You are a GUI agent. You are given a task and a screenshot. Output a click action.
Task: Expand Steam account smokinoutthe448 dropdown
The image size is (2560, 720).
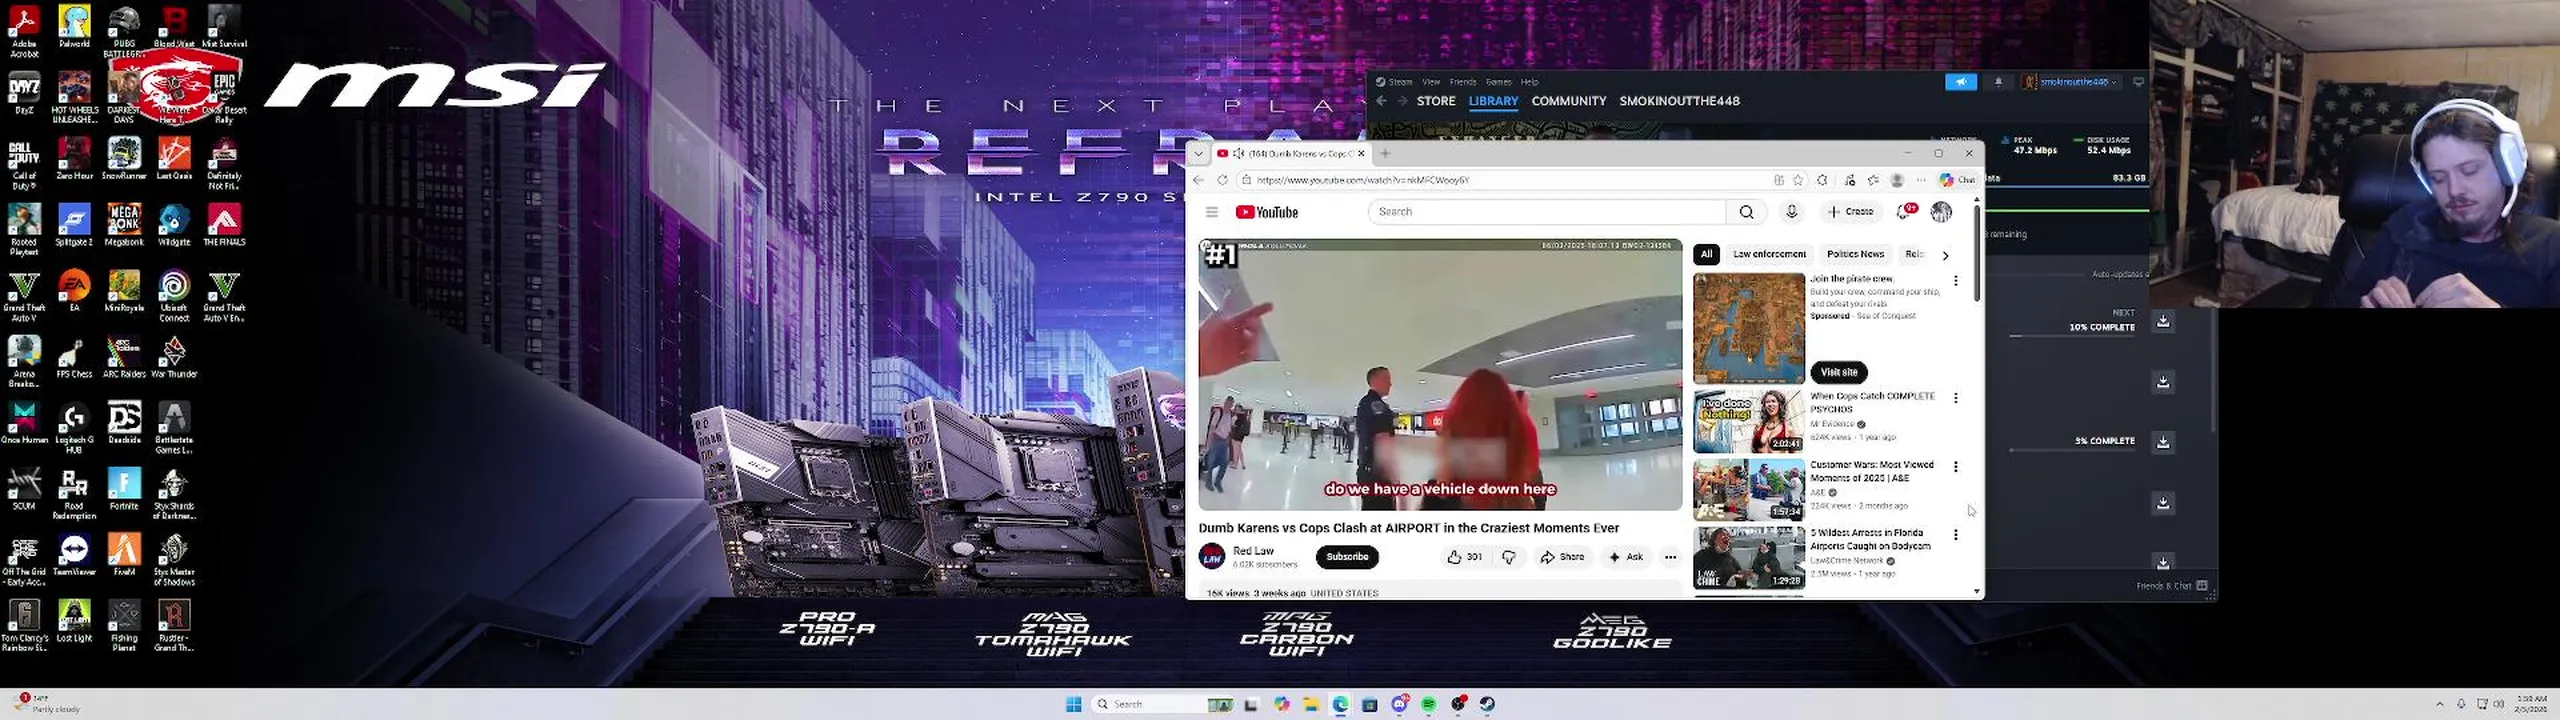click(2070, 82)
